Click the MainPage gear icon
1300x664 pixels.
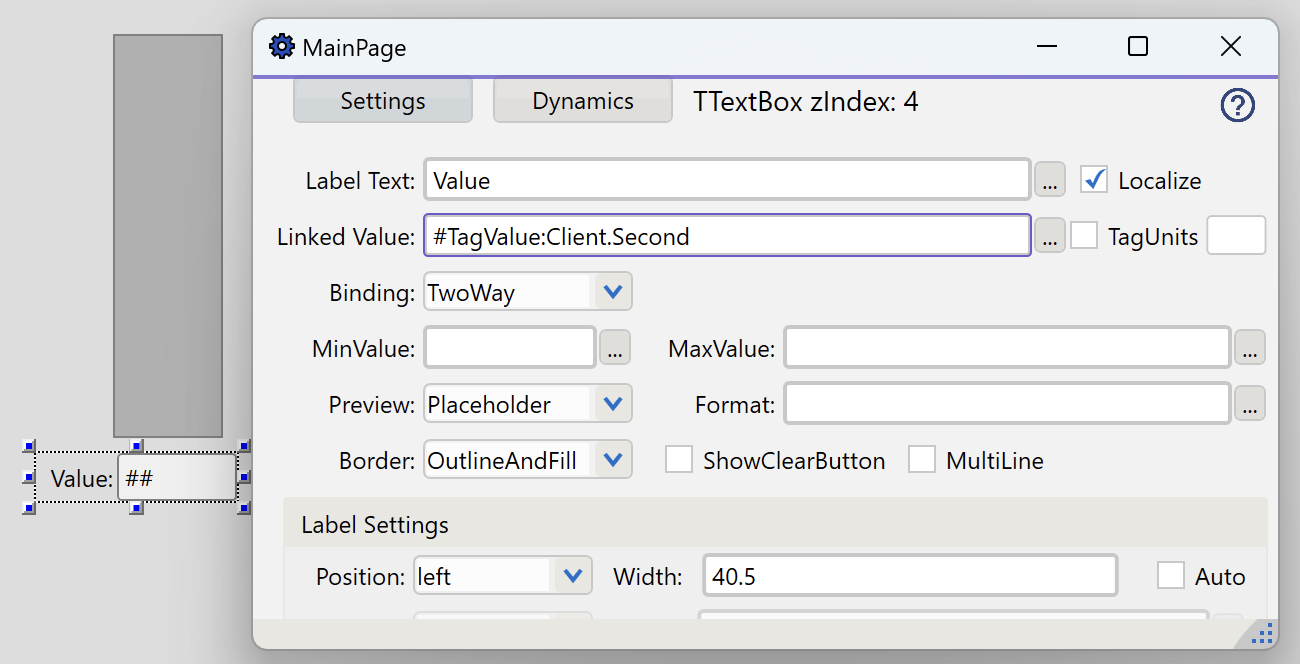point(282,47)
